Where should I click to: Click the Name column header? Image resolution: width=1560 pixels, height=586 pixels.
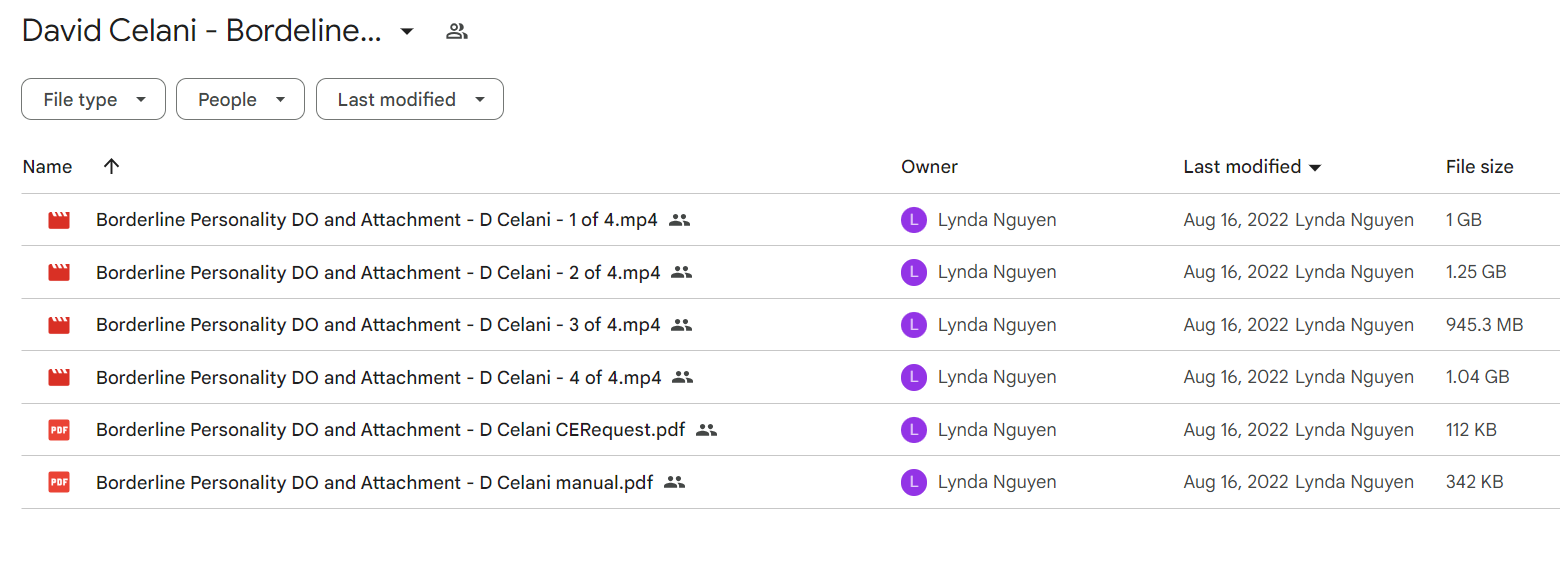47,167
